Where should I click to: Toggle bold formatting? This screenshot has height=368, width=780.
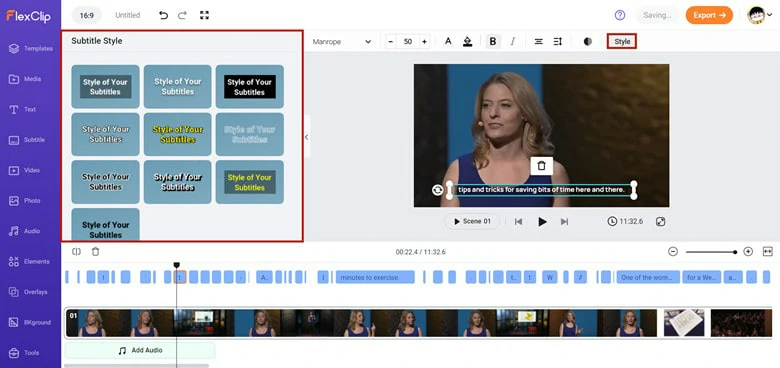point(493,42)
